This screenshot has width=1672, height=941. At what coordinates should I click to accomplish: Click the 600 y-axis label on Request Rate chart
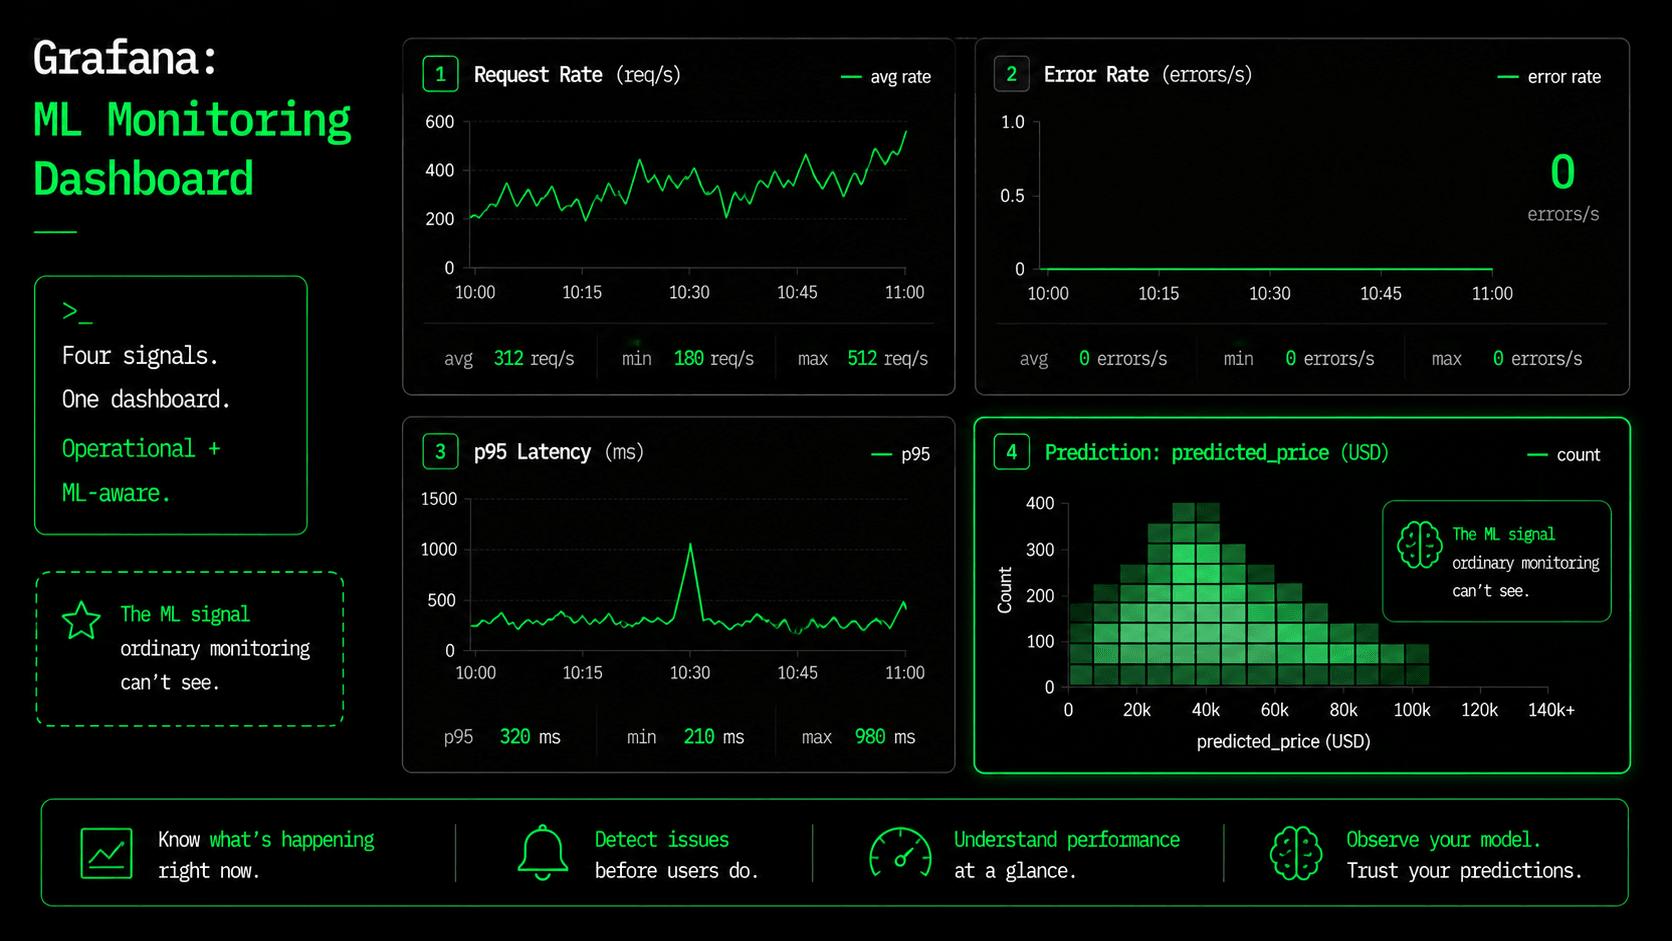pos(440,121)
